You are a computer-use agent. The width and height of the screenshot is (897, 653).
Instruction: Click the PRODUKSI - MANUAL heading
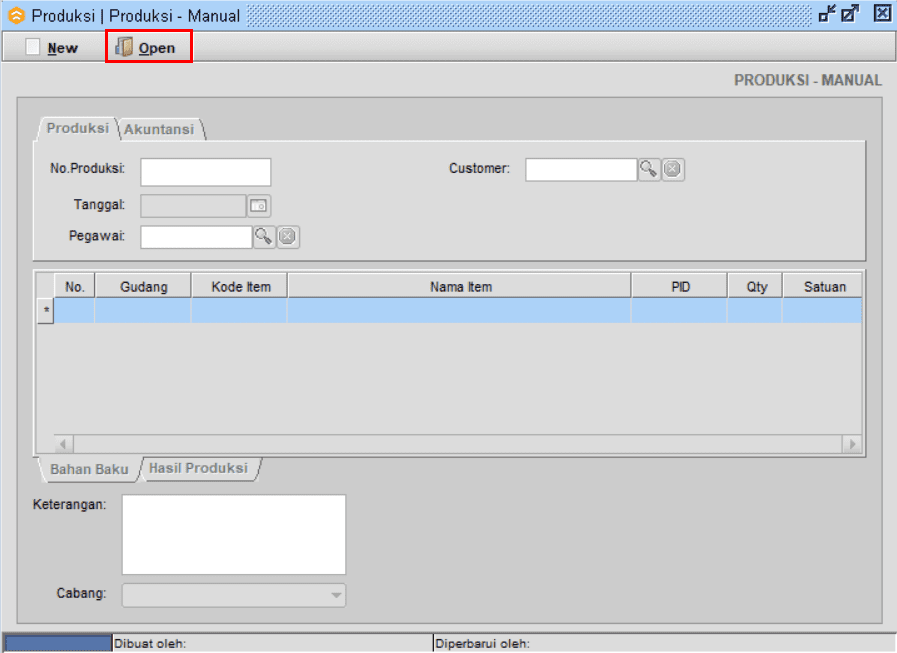808,80
